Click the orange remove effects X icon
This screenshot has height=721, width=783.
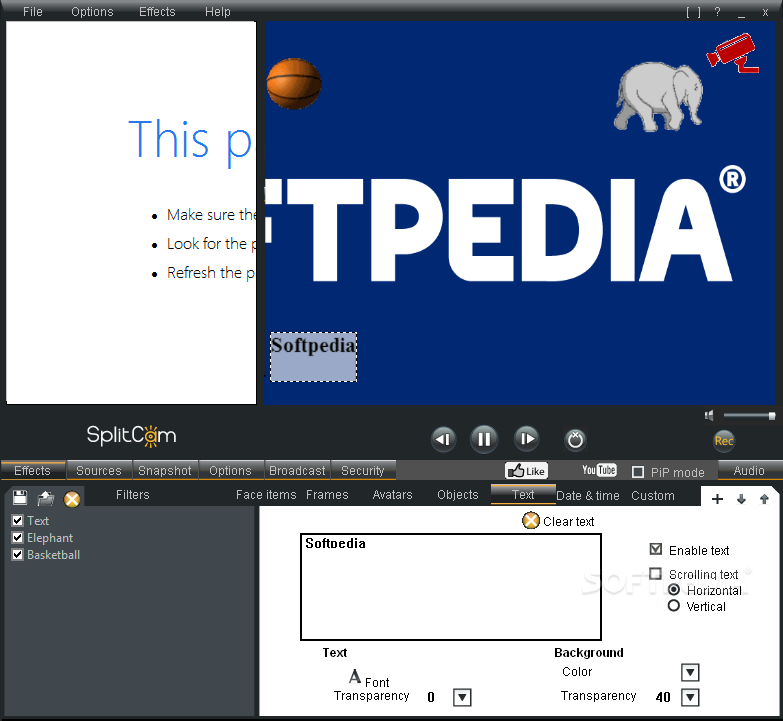point(72,499)
